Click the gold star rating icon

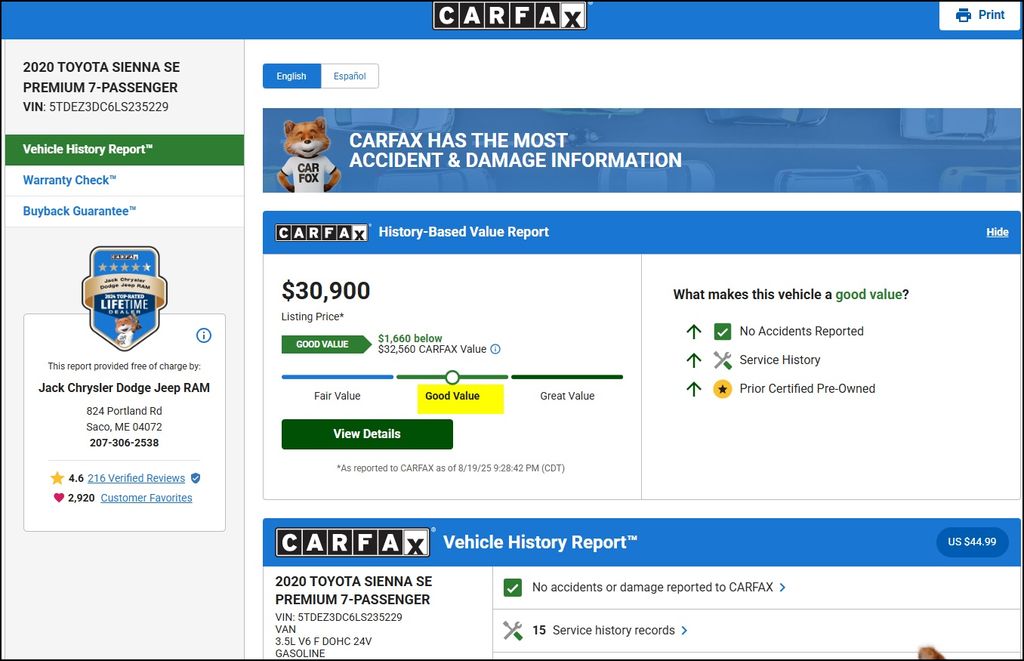(x=57, y=478)
